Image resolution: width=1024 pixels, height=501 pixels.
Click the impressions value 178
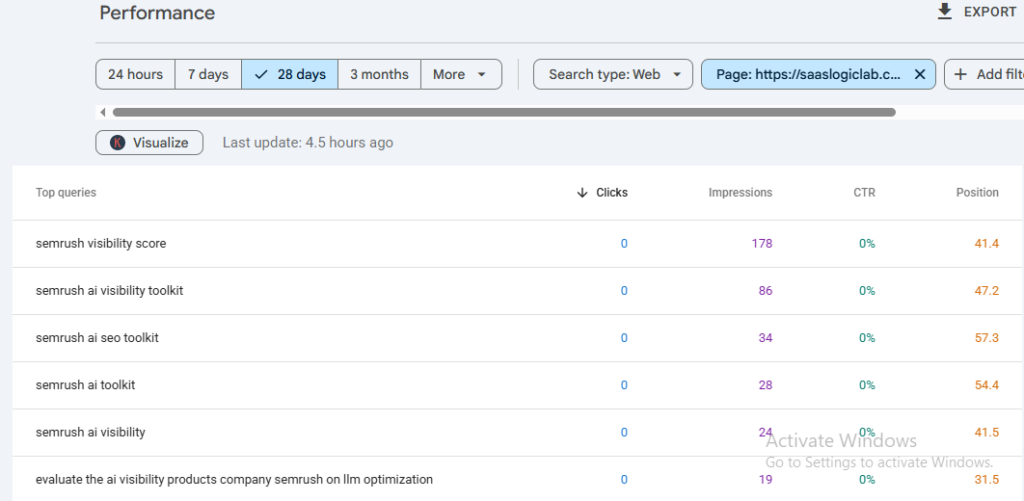pyautogui.click(x=761, y=244)
